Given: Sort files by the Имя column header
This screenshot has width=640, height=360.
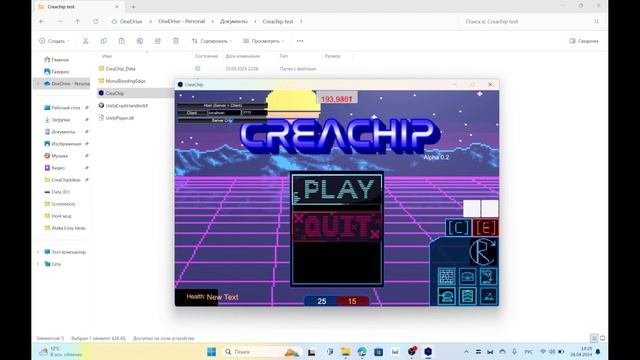Looking at the screenshot, I should click(107, 56).
